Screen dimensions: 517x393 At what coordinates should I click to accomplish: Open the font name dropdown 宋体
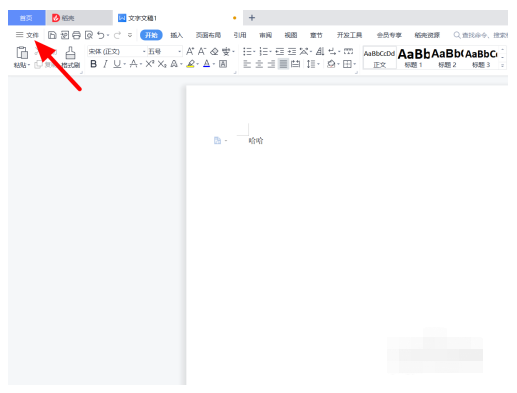click(117, 51)
